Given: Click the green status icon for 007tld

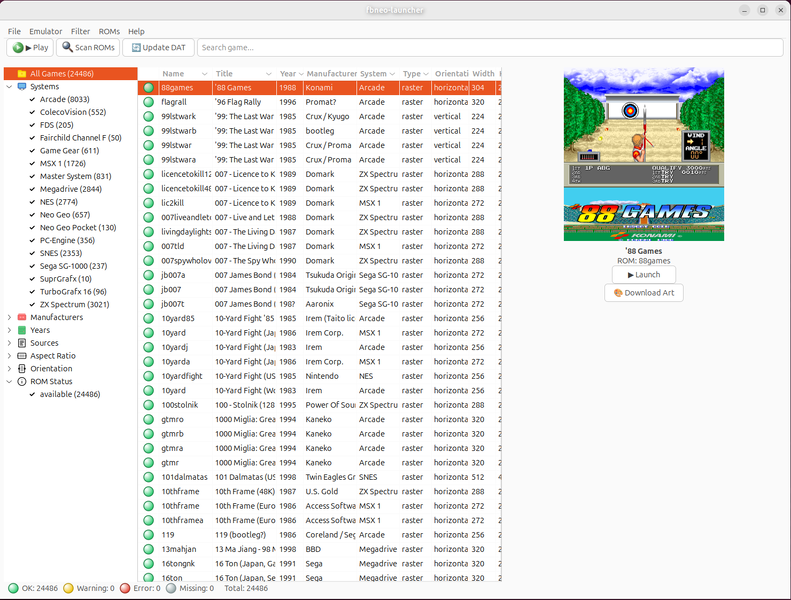Looking at the screenshot, I should [x=148, y=246].
